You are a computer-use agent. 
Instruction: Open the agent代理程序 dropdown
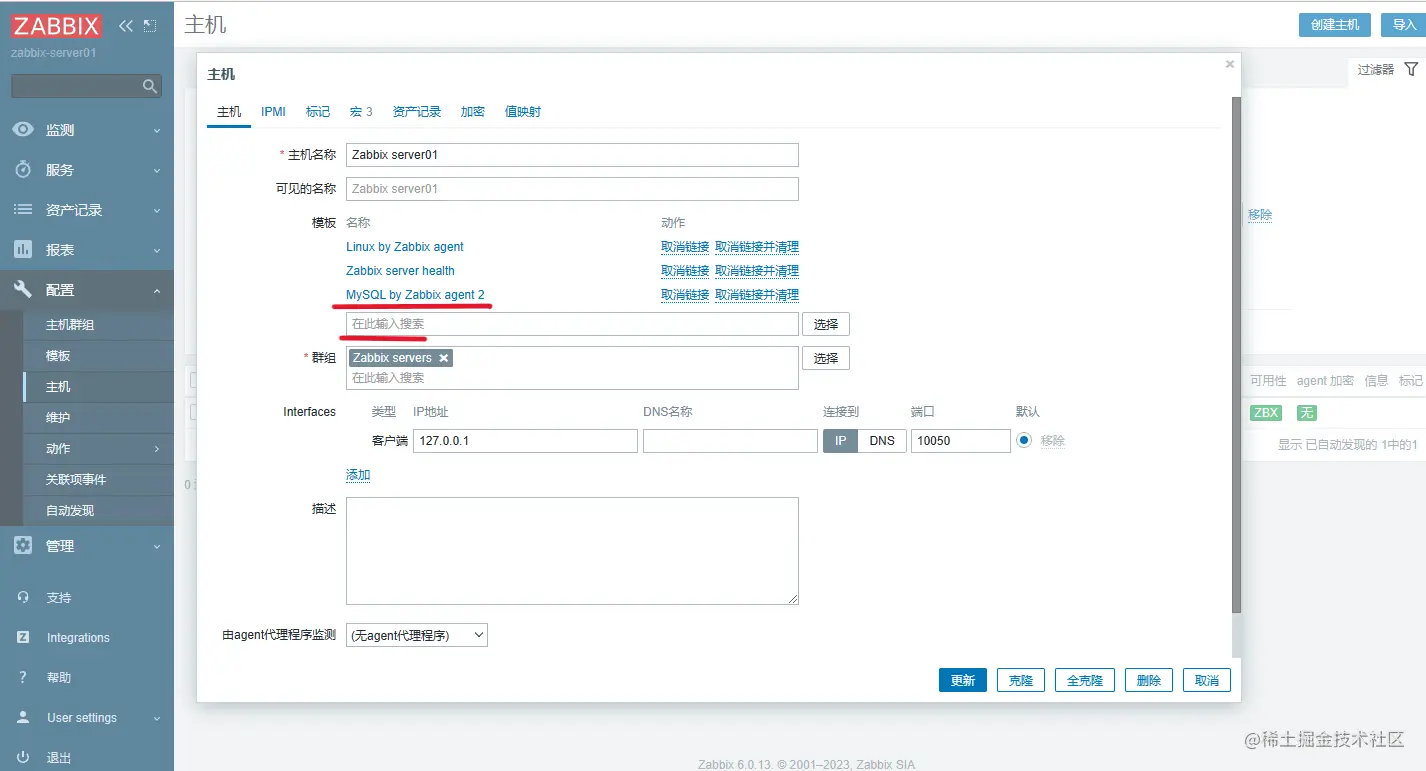(x=417, y=635)
